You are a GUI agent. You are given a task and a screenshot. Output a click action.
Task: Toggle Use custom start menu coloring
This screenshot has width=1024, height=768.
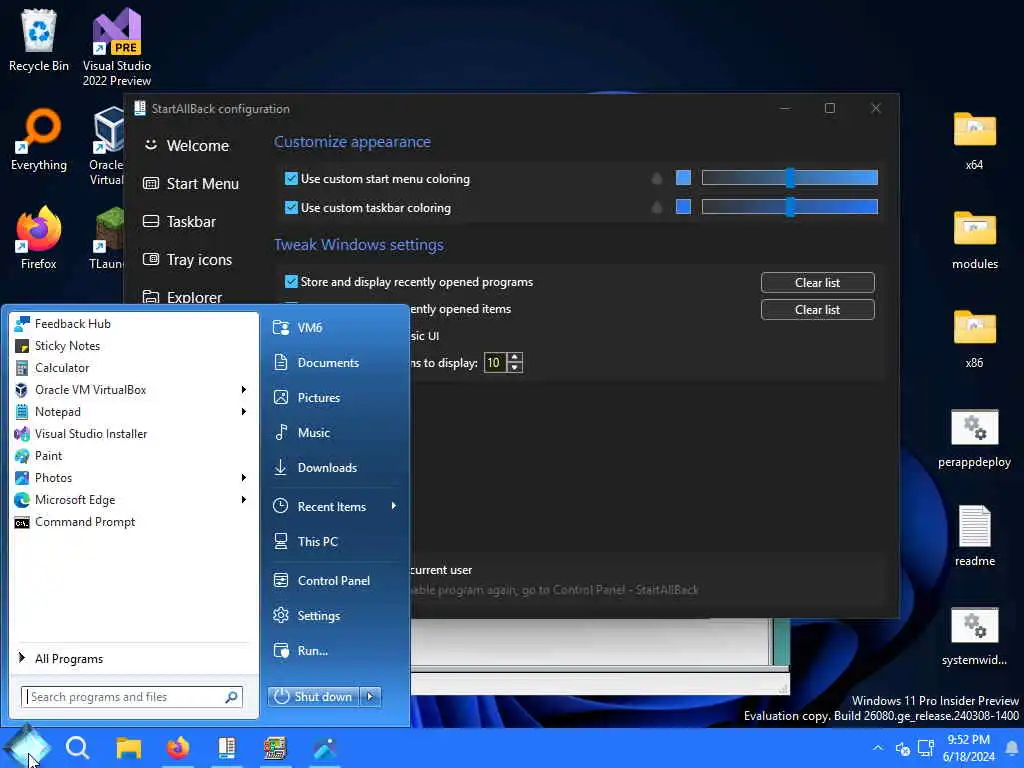tap(291, 178)
